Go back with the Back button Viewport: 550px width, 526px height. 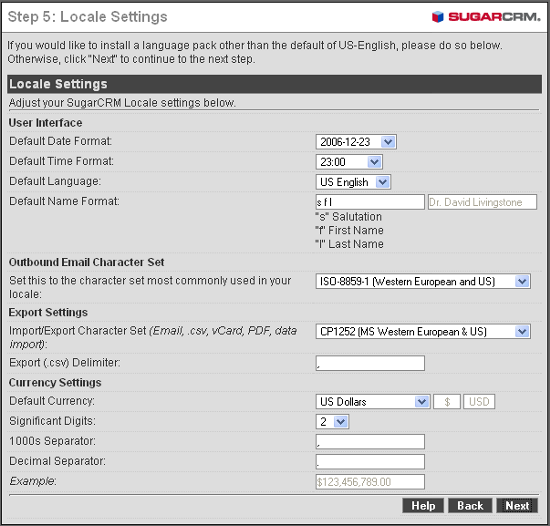tap(470, 506)
